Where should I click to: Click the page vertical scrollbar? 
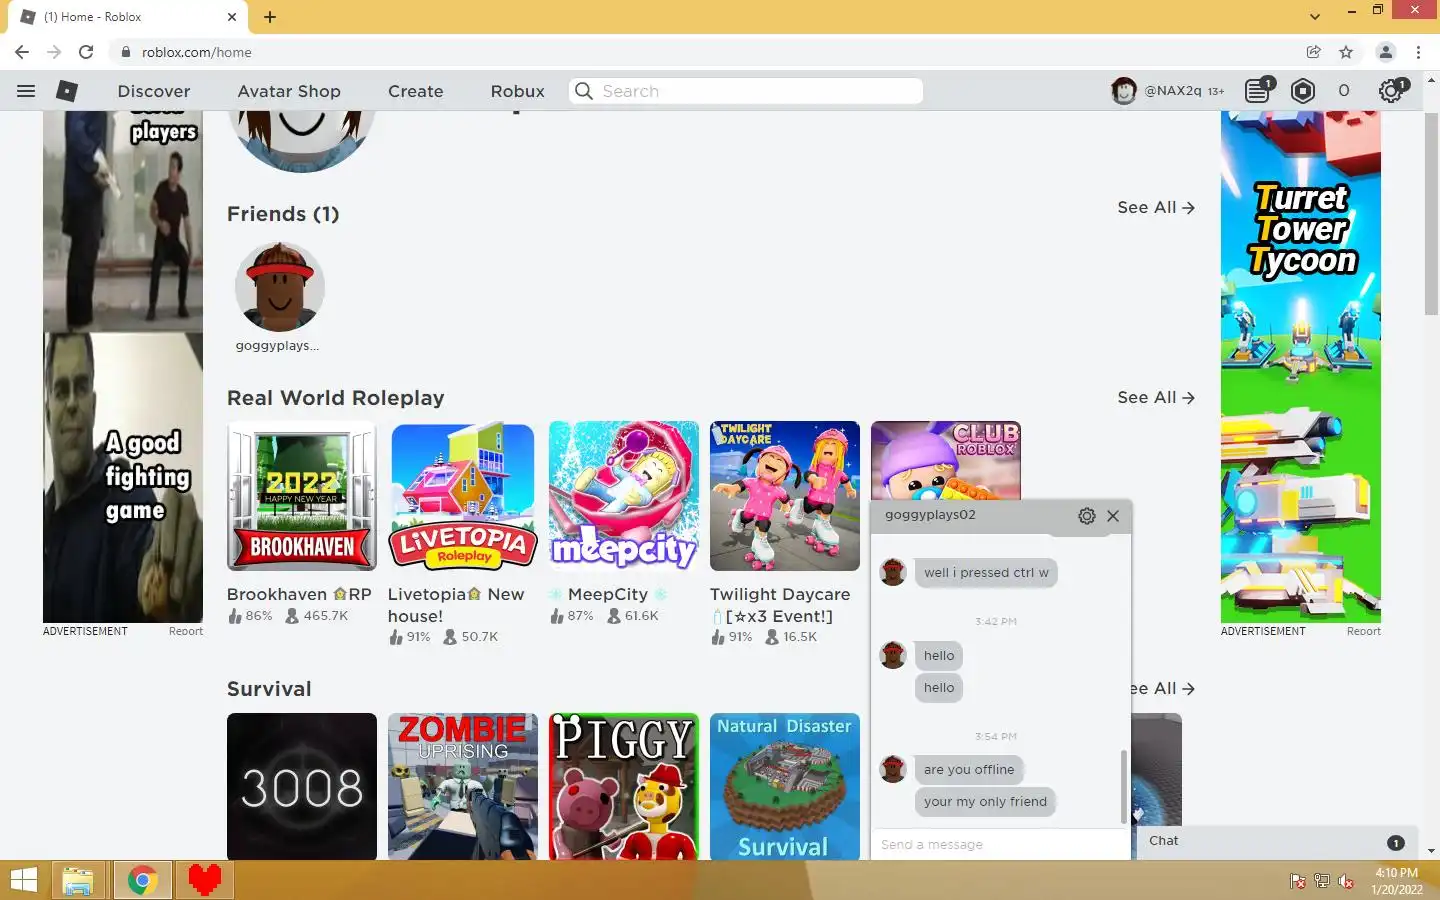click(x=1431, y=215)
